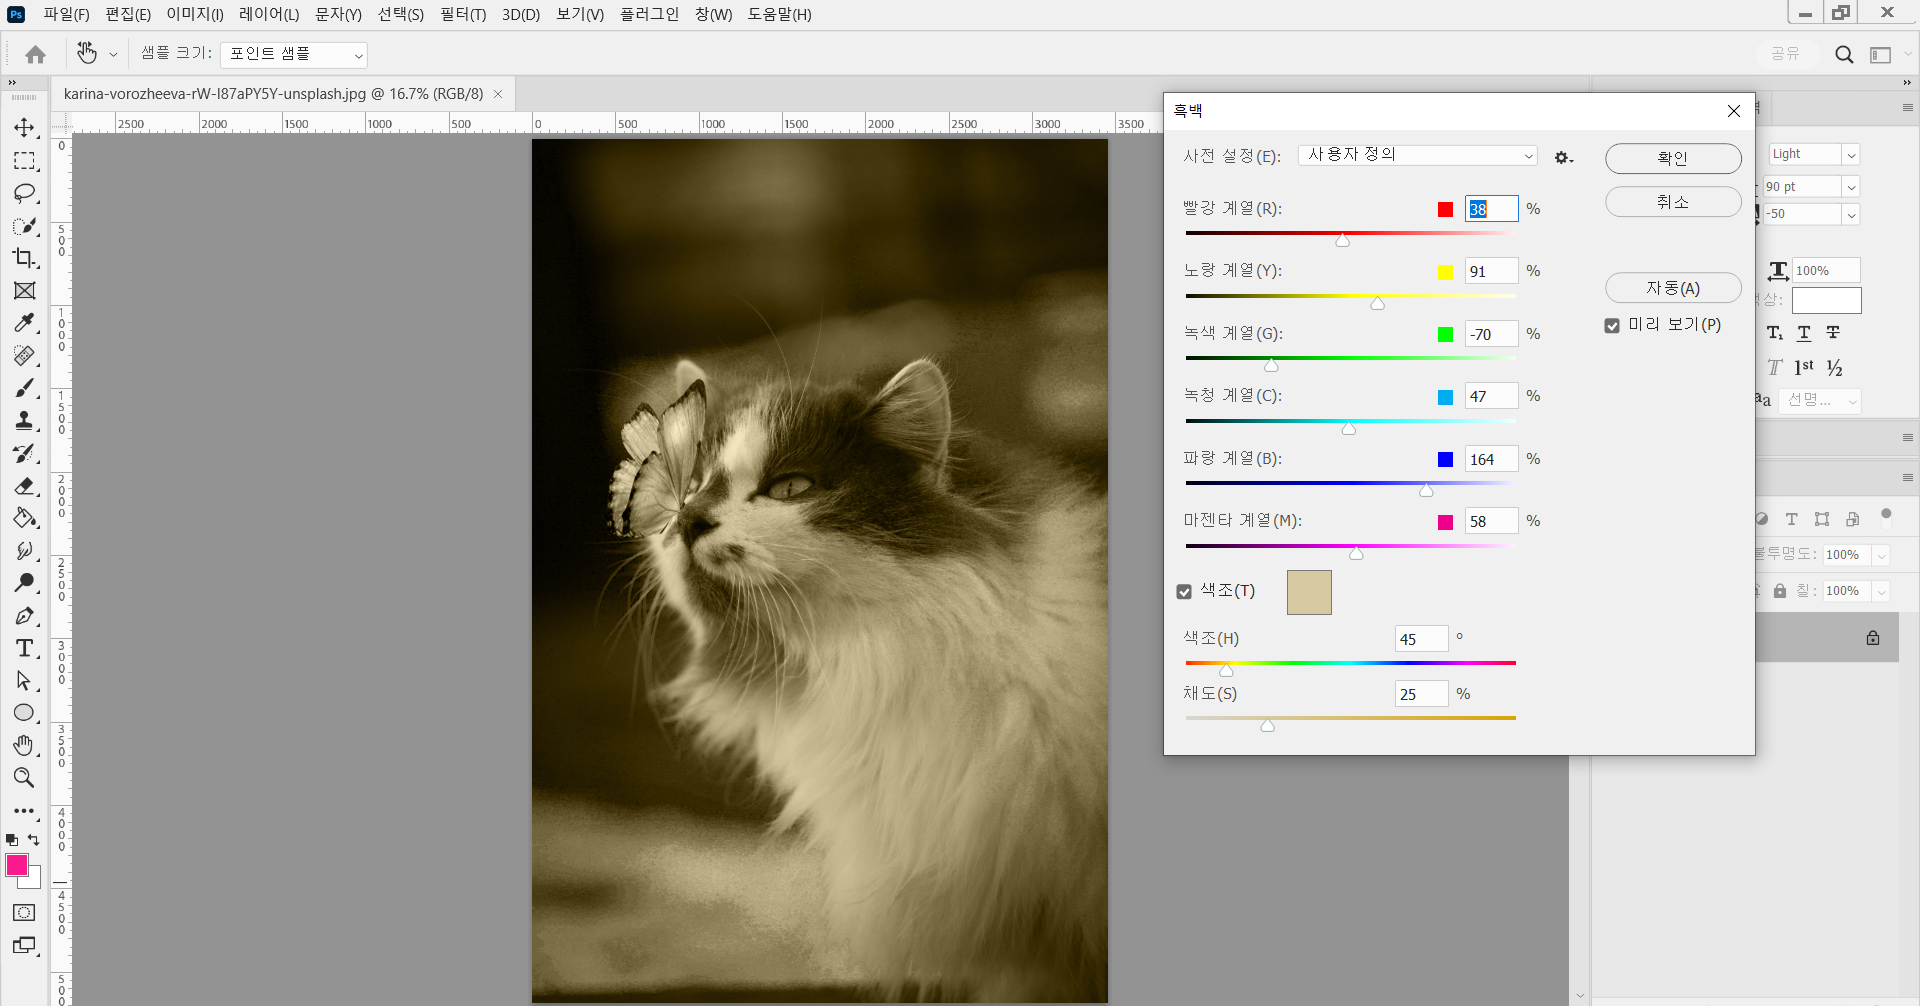Select the Quick Selection tool
Screen dimensions: 1920x1006
tap(24, 226)
